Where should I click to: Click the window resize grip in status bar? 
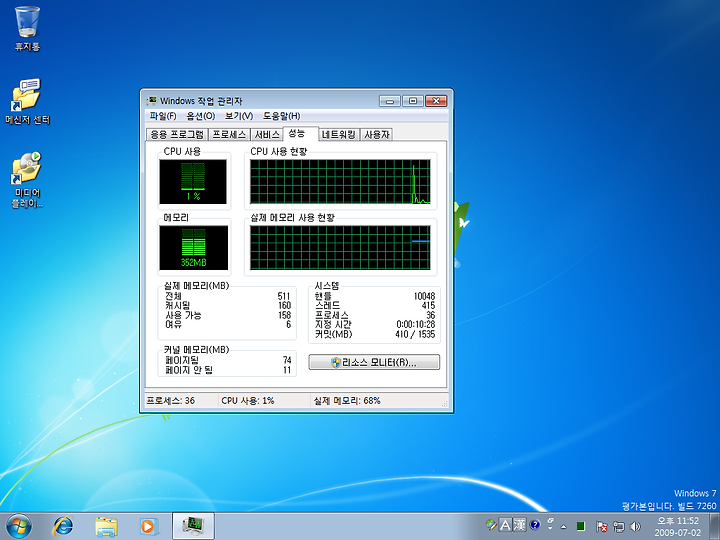coord(444,404)
